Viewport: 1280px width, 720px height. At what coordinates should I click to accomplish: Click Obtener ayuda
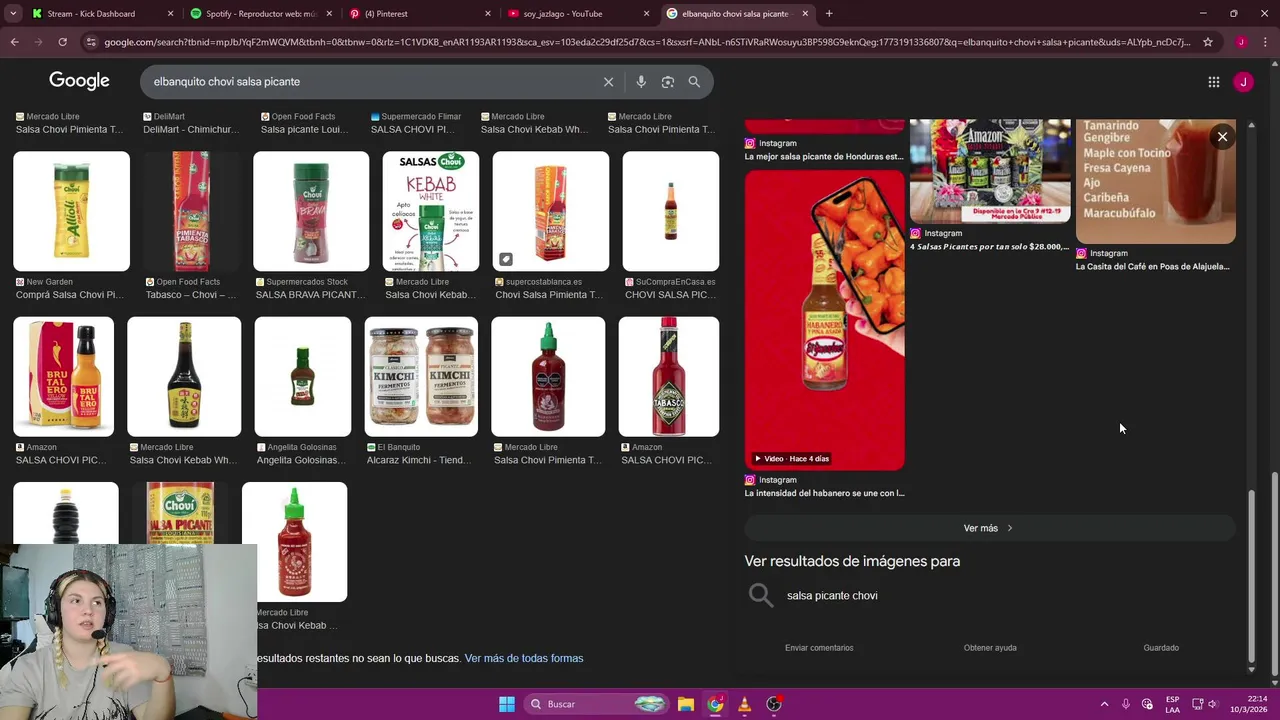pos(990,648)
